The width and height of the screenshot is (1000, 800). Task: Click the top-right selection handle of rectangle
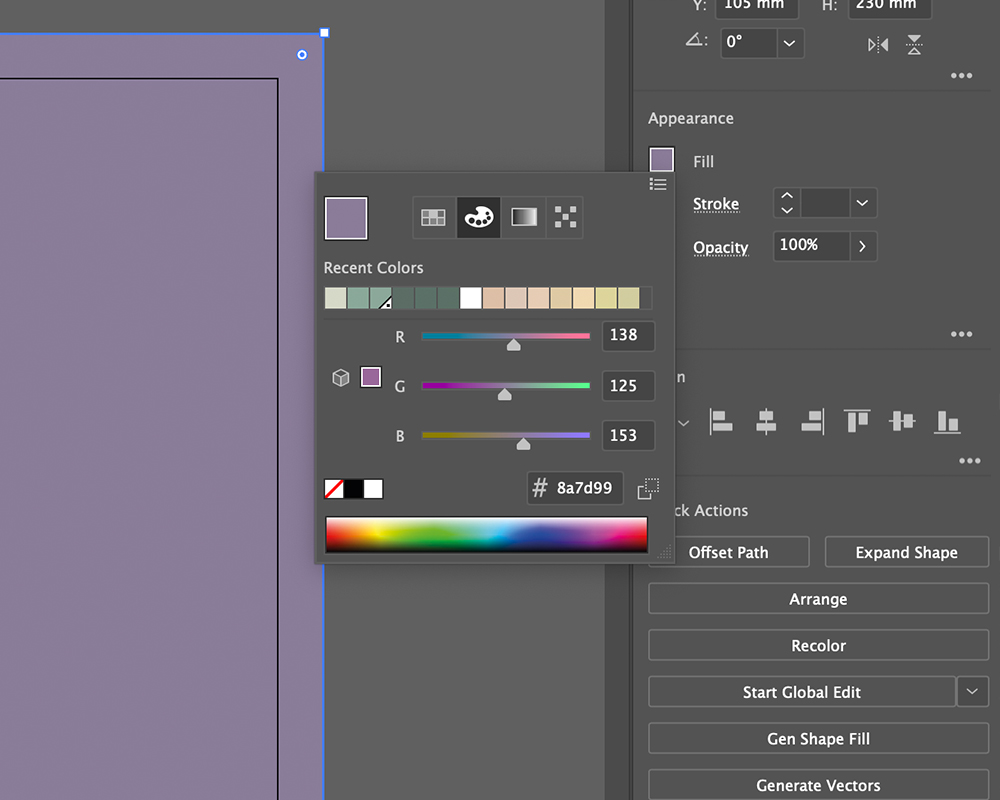(324, 33)
